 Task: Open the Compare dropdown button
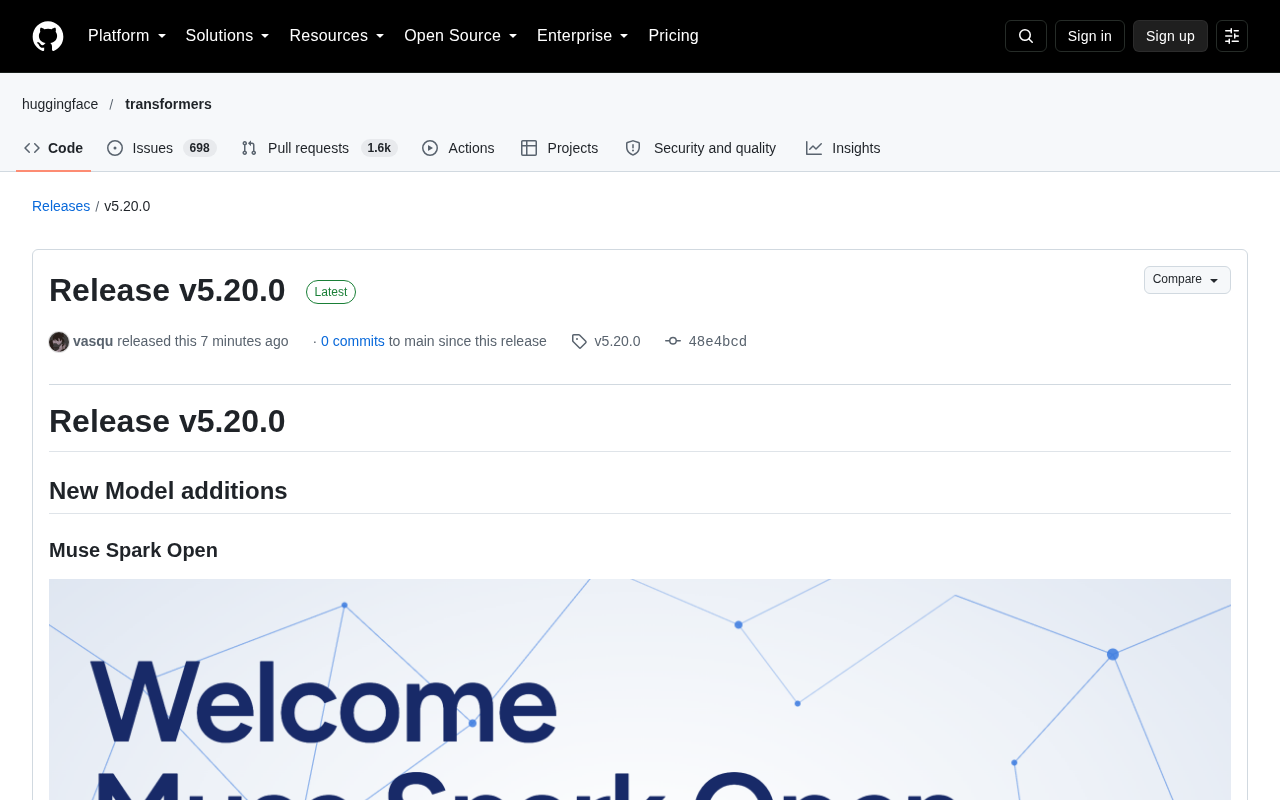coord(1187,280)
